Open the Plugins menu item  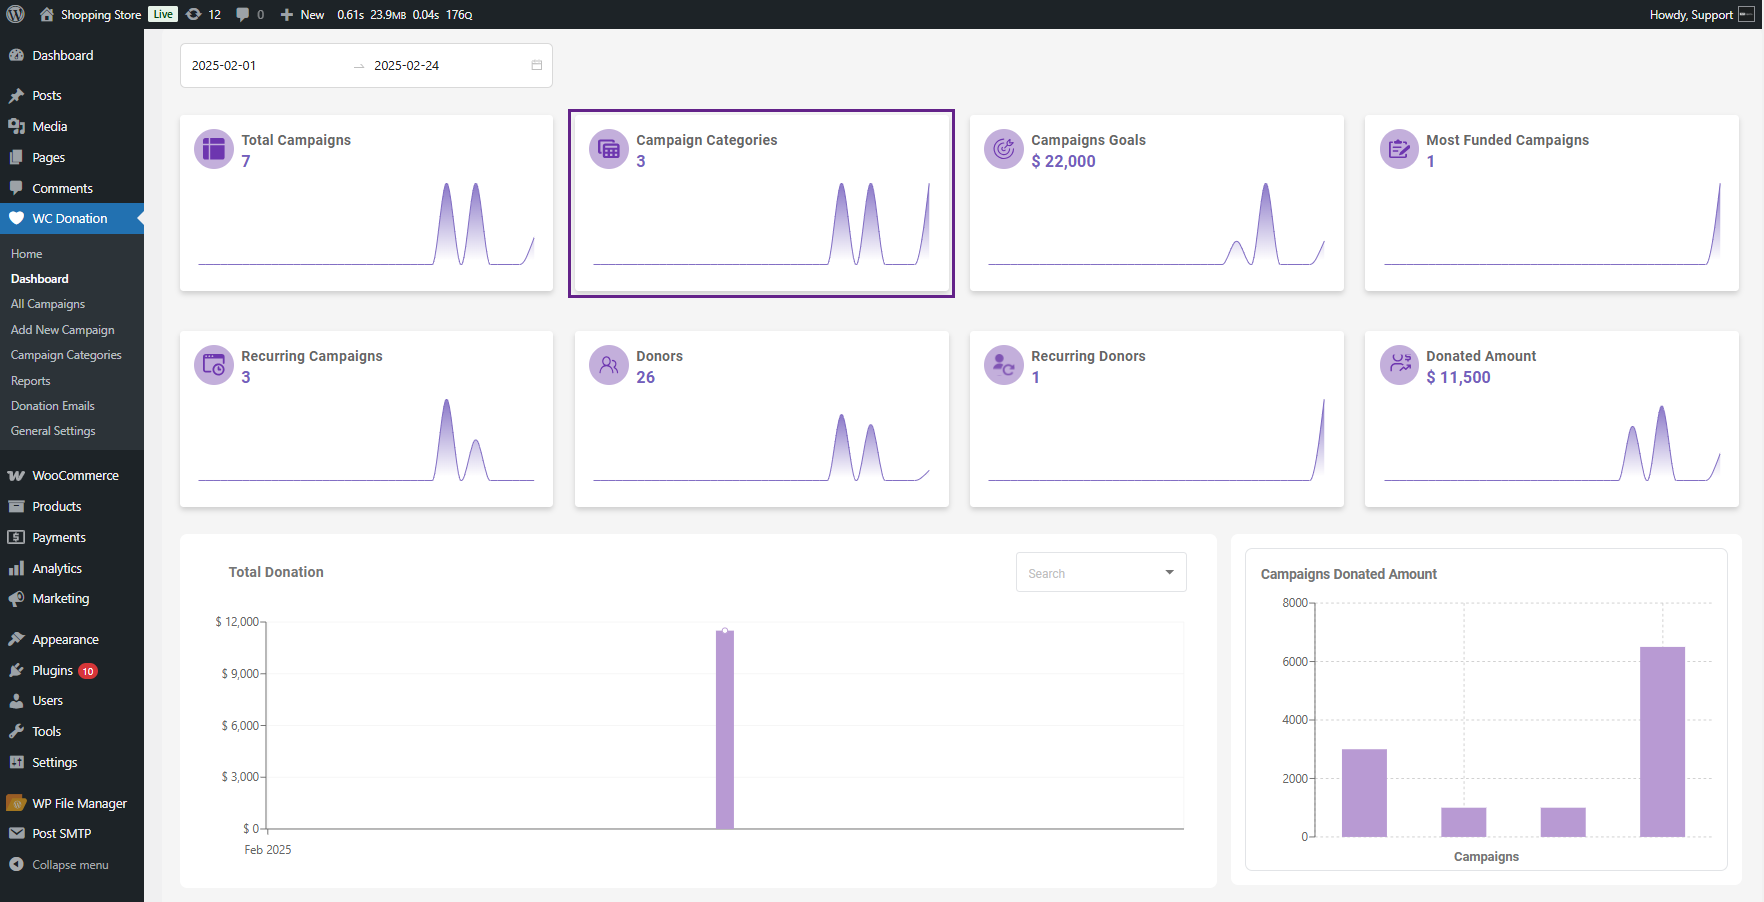52,670
